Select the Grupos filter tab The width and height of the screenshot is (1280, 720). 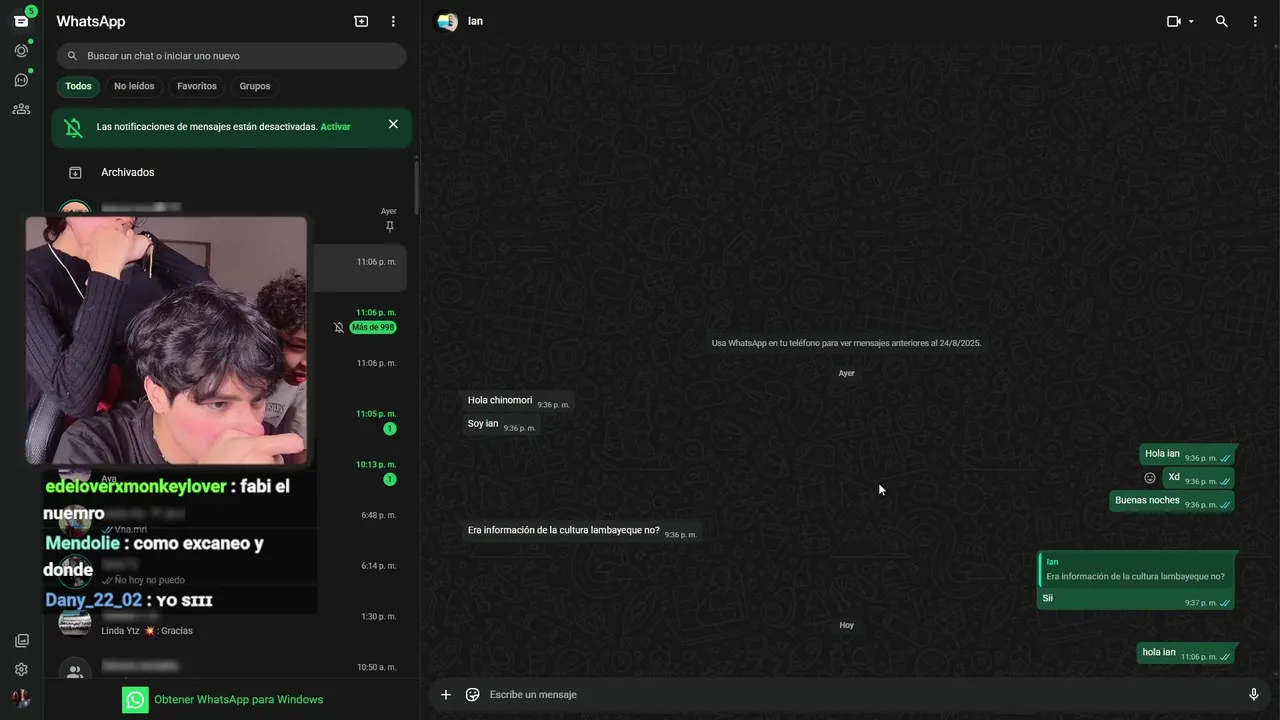pos(255,86)
